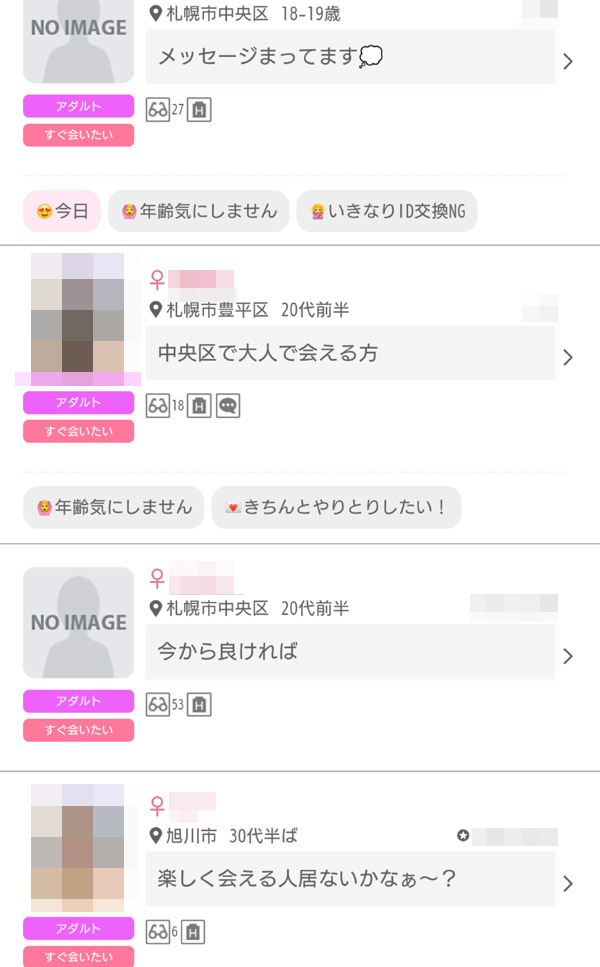
Task: Click the glasses view-count icon showing 53
Action: coord(157,705)
